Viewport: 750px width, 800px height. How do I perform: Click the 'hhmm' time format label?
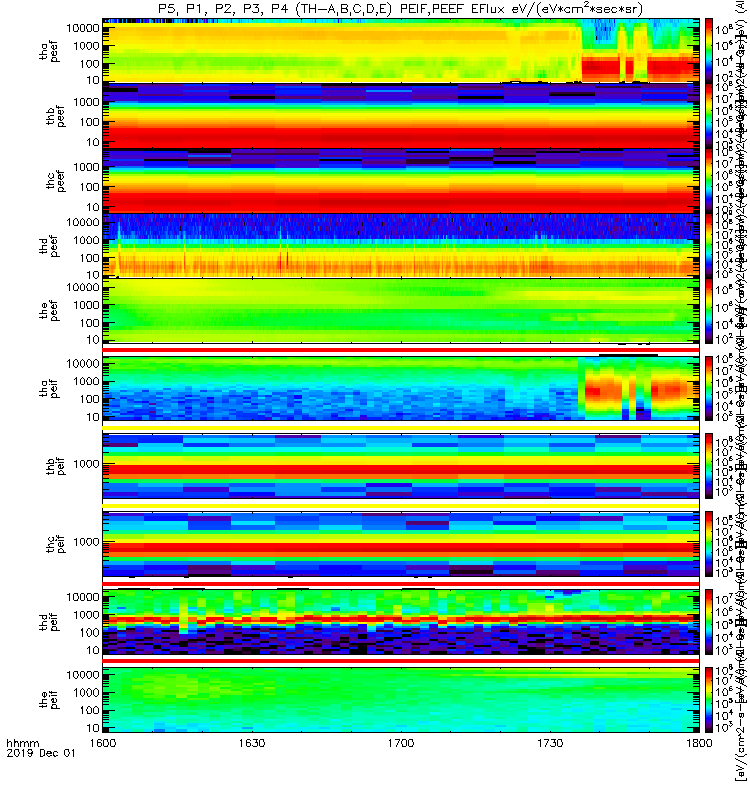click(22, 743)
